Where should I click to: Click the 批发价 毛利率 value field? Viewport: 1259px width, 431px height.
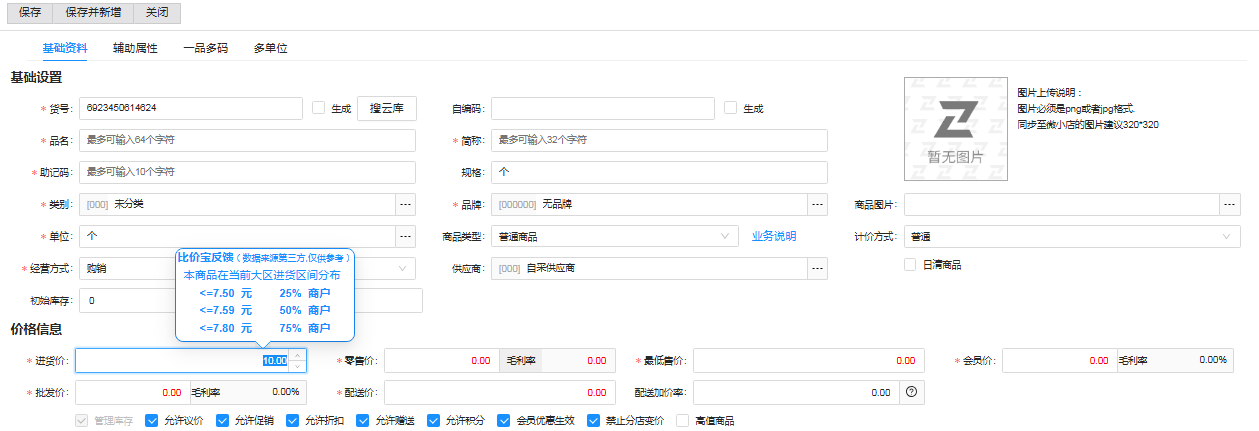coord(264,392)
